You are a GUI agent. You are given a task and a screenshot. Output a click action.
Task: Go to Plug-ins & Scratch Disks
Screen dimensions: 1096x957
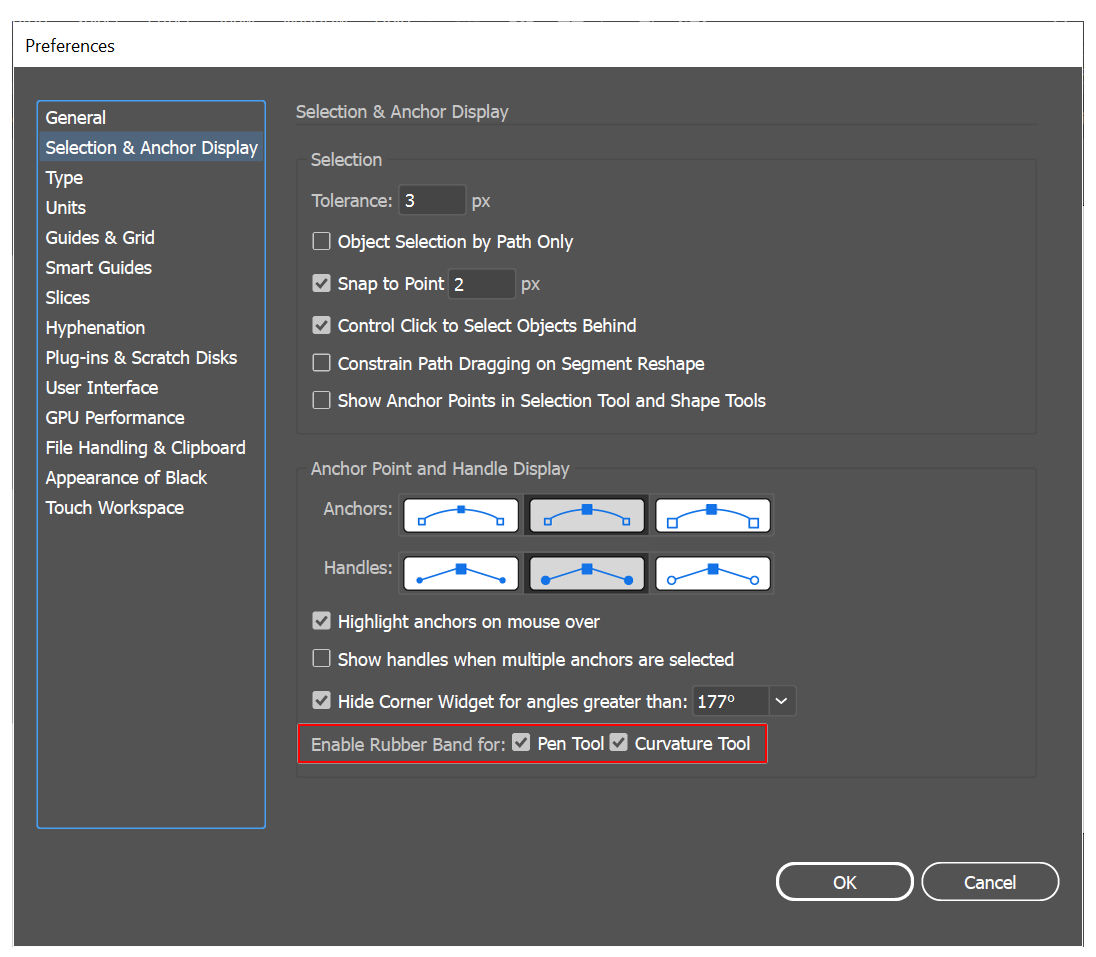coord(151,358)
